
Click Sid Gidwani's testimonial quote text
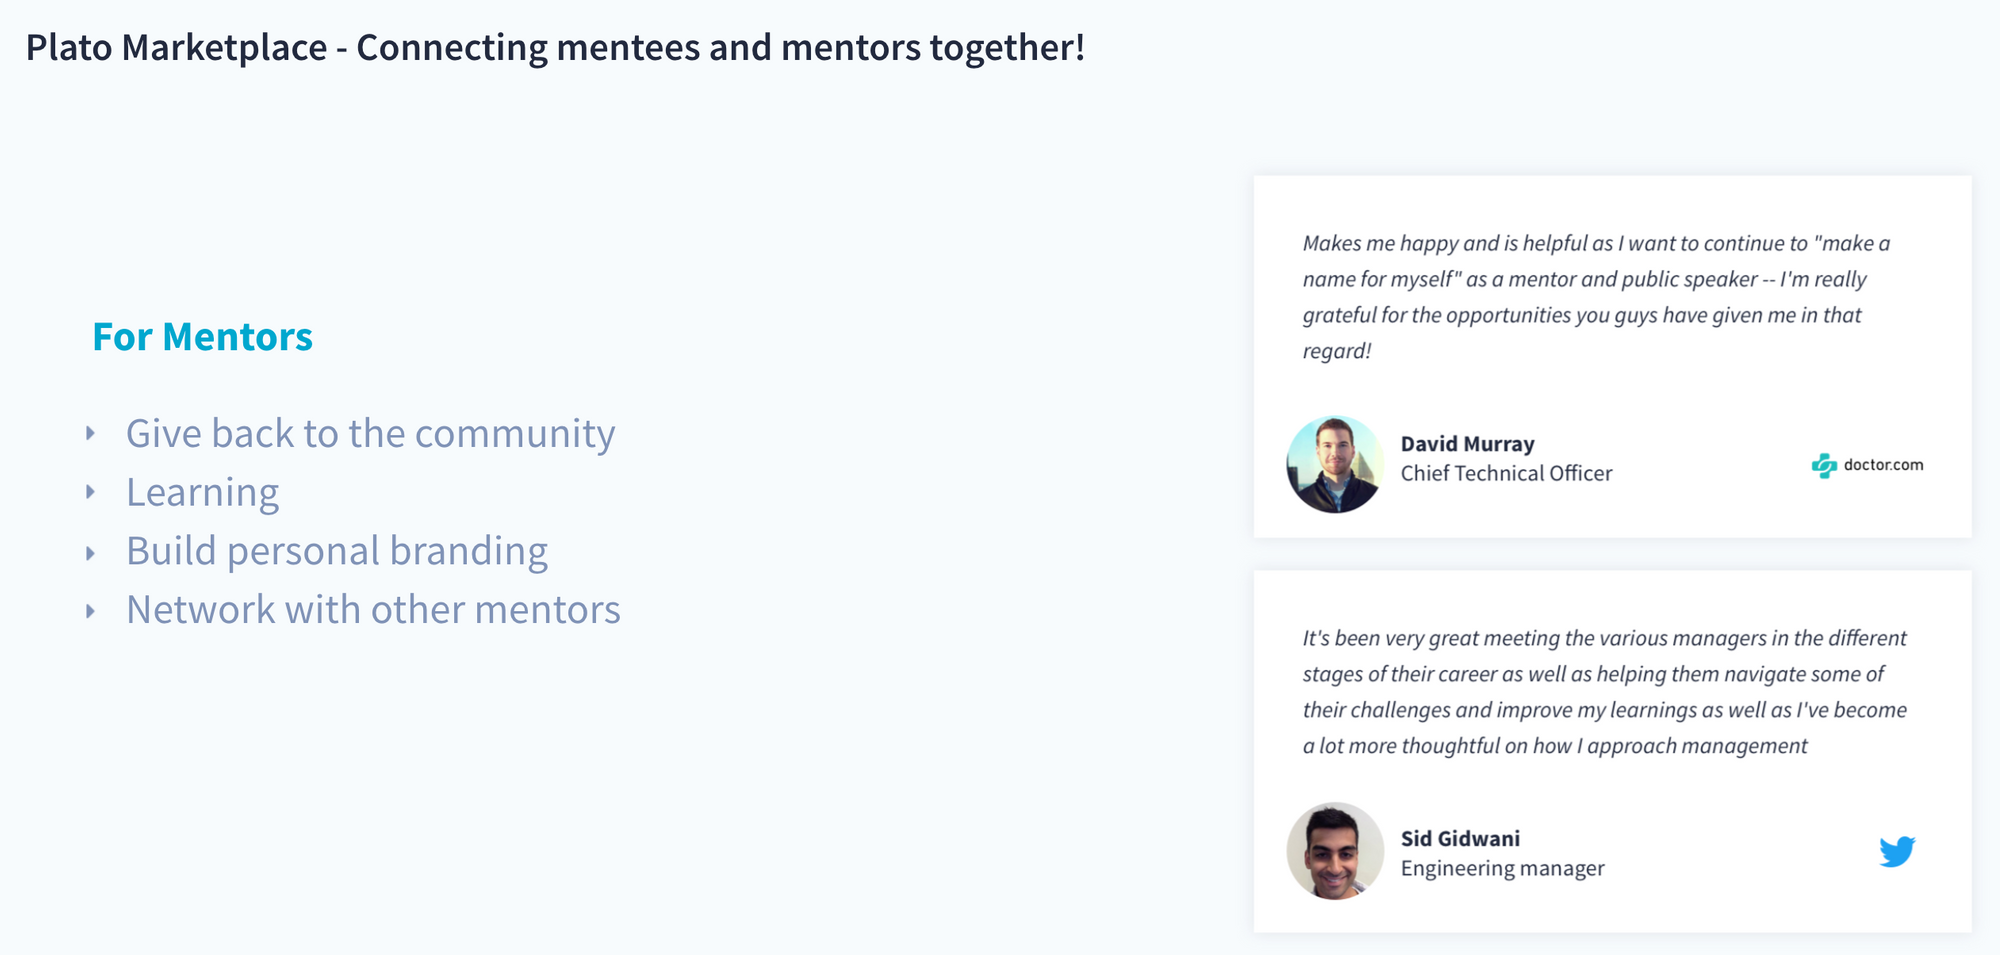1603,692
